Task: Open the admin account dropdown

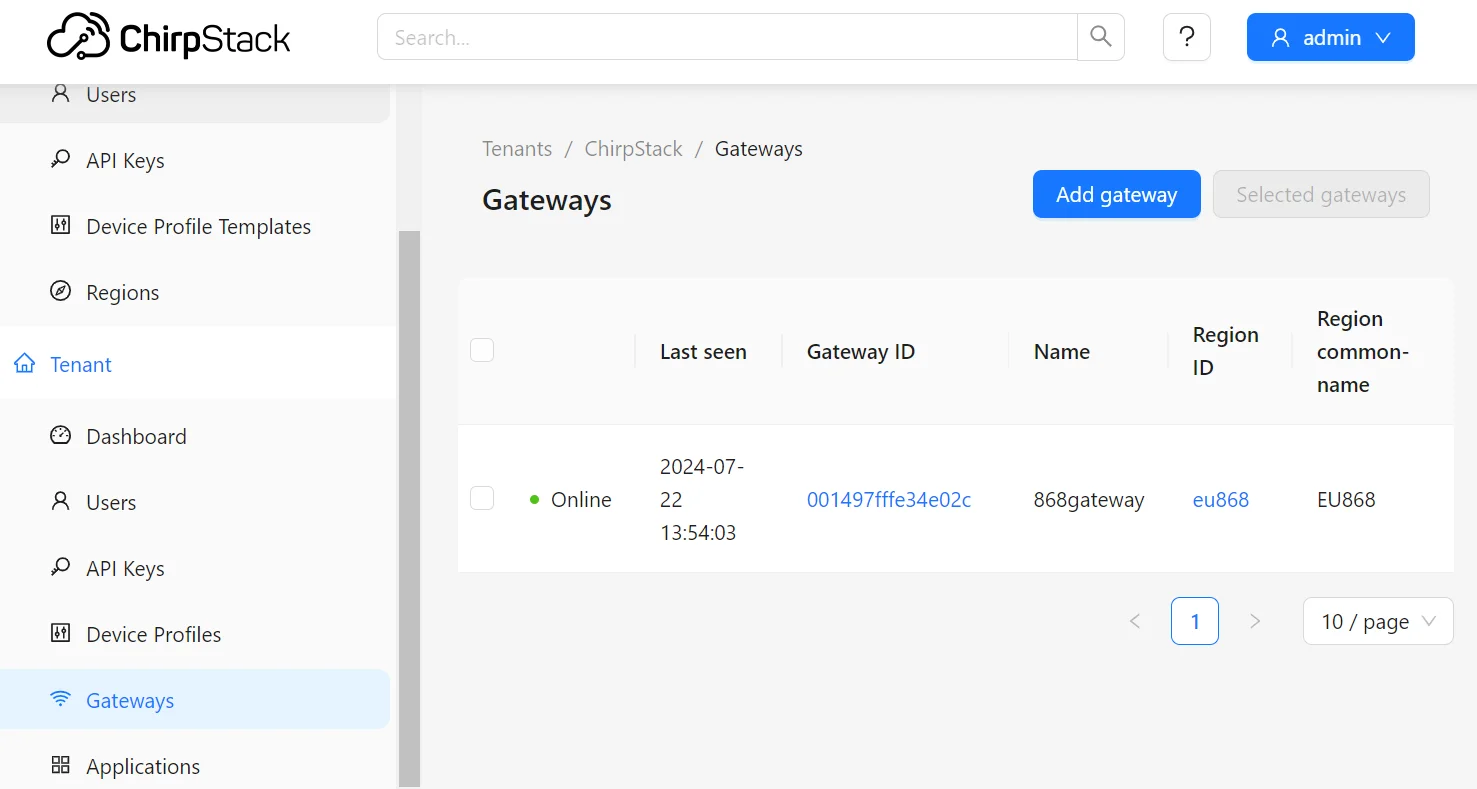Action: coord(1330,37)
